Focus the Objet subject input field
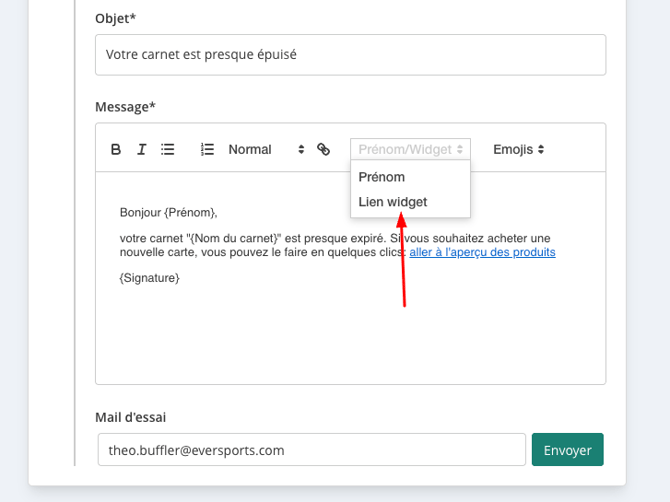The image size is (670, 502). coord(350,55)
